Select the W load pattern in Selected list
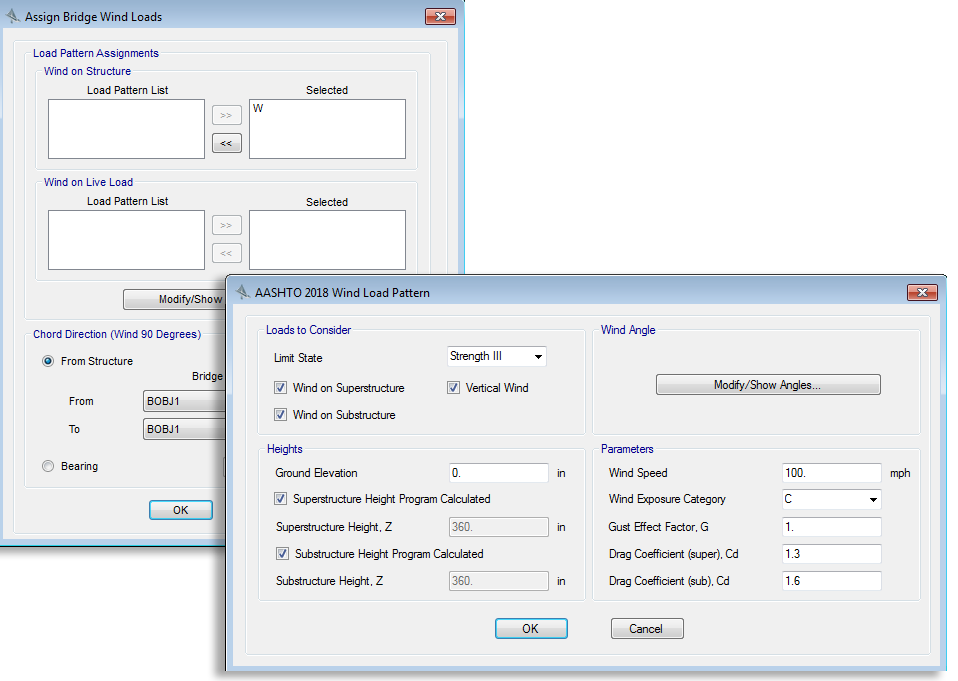Image resolution: width=958 pixels, height=681 pixels. (259, 109)
